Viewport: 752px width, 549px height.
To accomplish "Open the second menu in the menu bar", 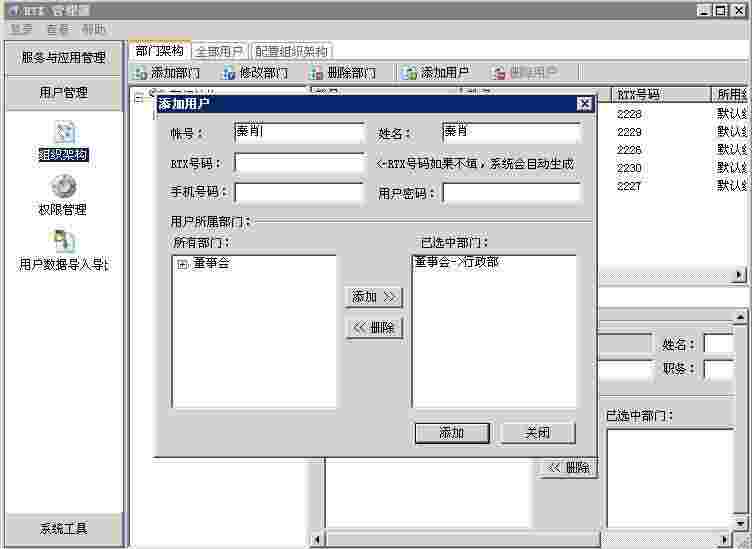I will [58, 30].
